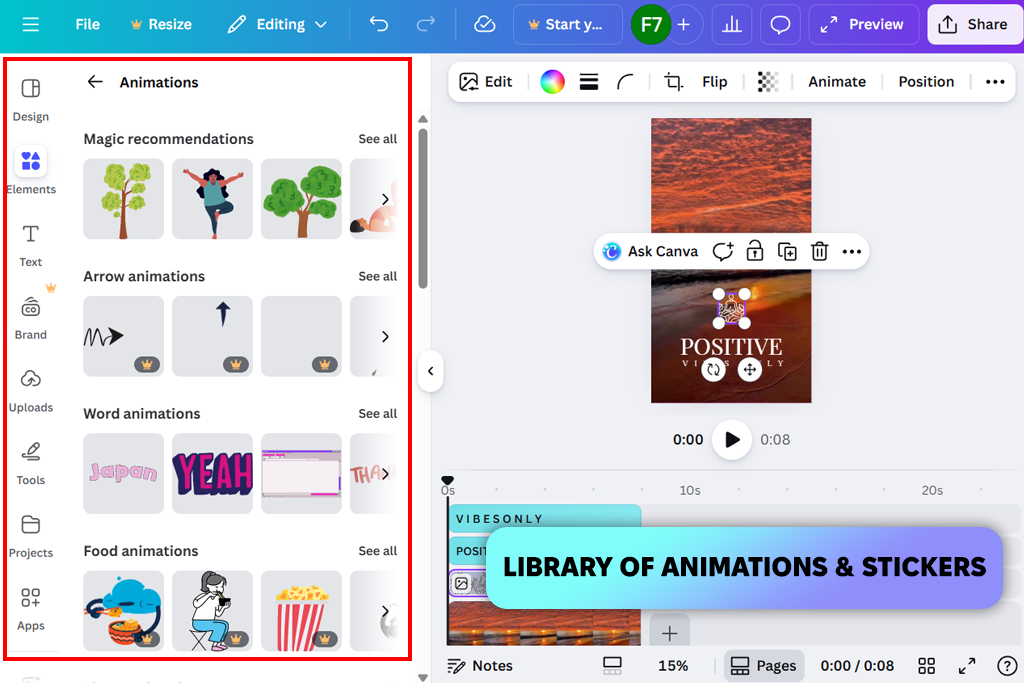The width and height of the screenshot is (1024, 683).
Task: Select the Crop tool
Action: [673, 82]
